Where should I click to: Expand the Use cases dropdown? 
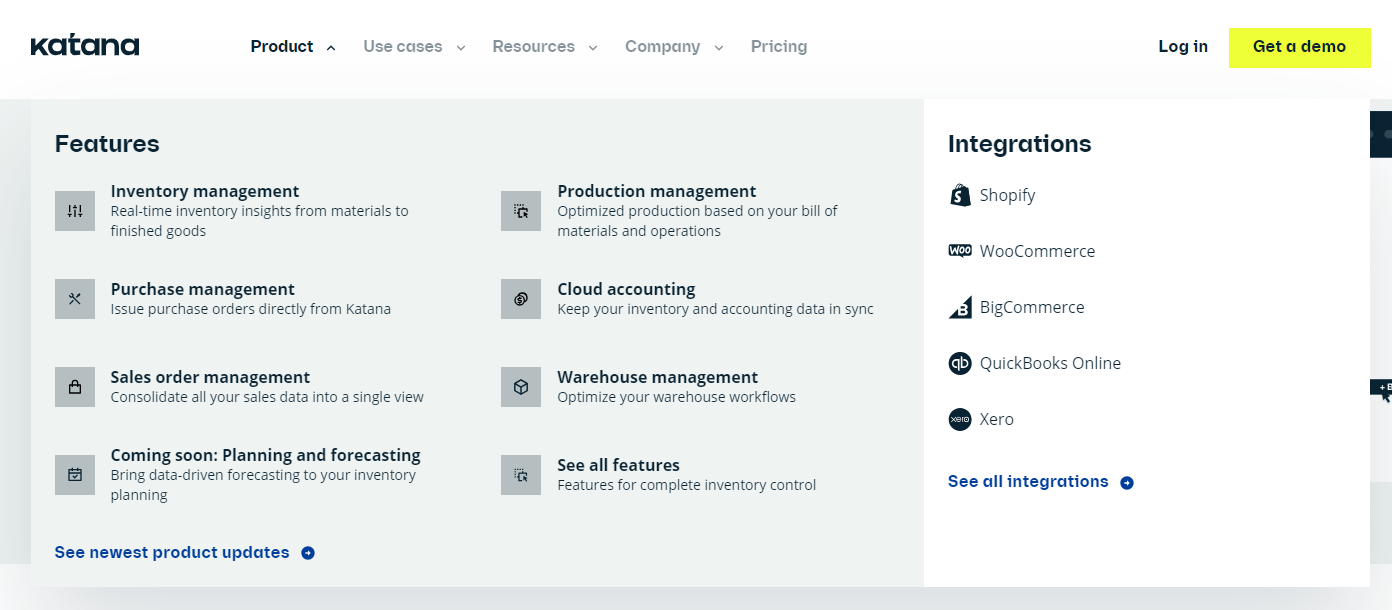point(414,47)
